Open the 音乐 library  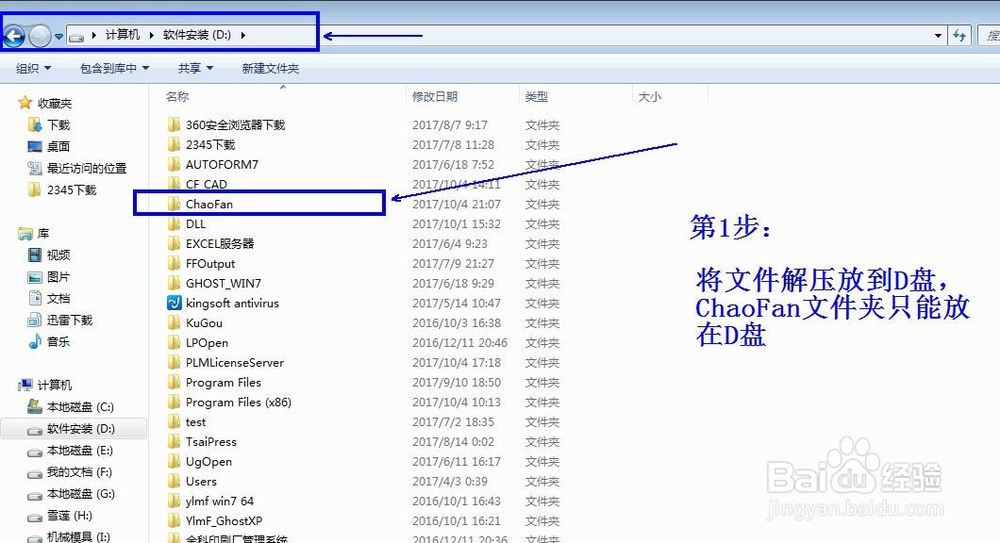point(58,341)
